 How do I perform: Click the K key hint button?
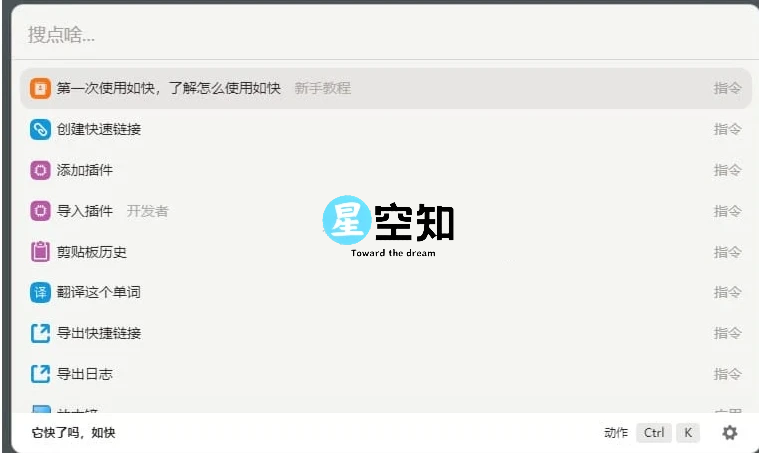pos(687,433)
